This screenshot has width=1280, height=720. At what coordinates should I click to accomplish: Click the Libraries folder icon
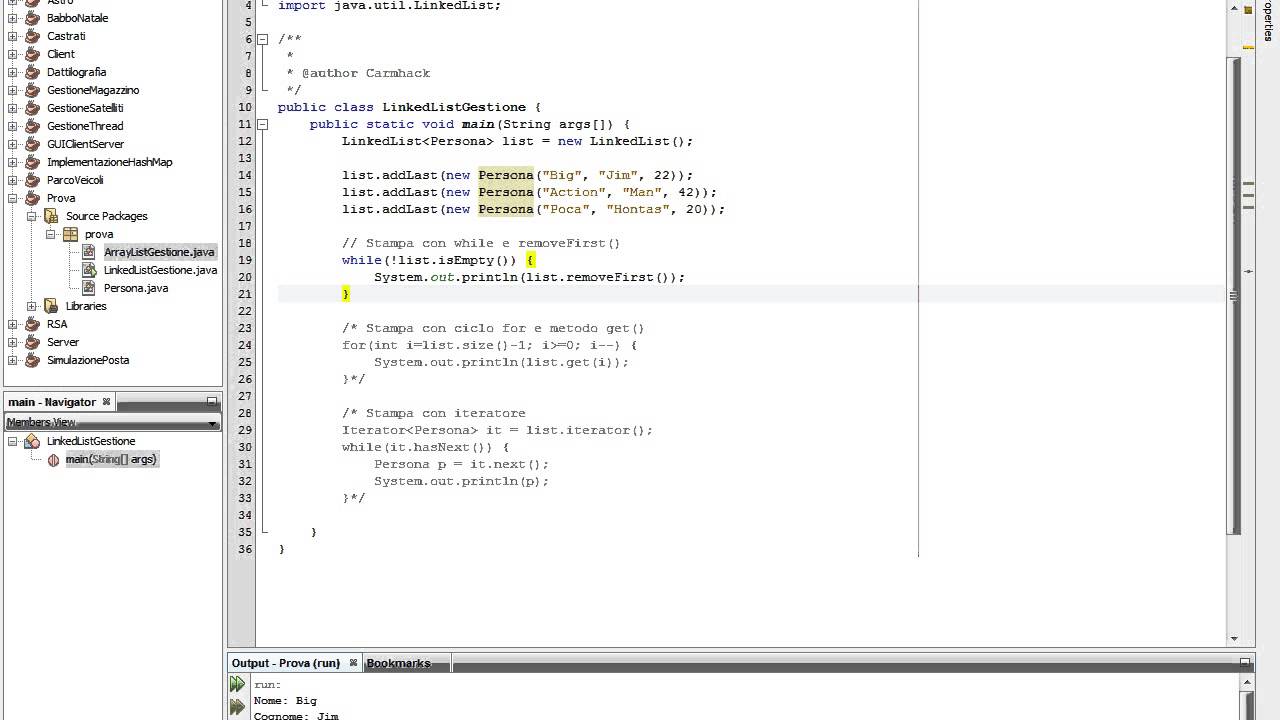click(x=51, y=306)
